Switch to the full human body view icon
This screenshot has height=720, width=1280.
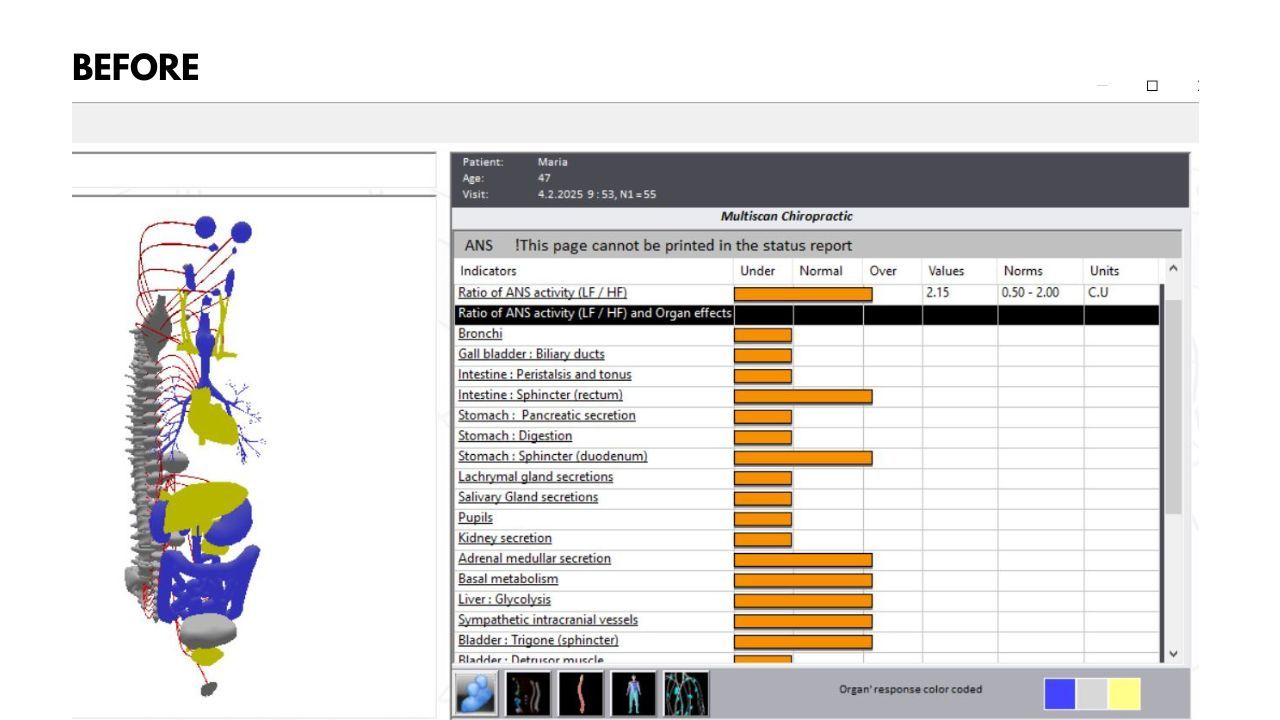click(633, 693)
